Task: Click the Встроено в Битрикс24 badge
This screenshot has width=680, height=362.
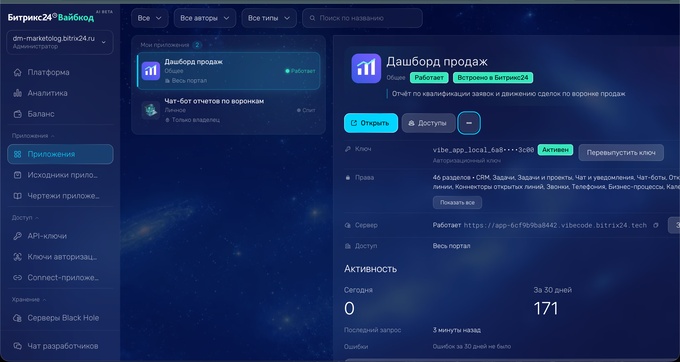Action: 493,78
